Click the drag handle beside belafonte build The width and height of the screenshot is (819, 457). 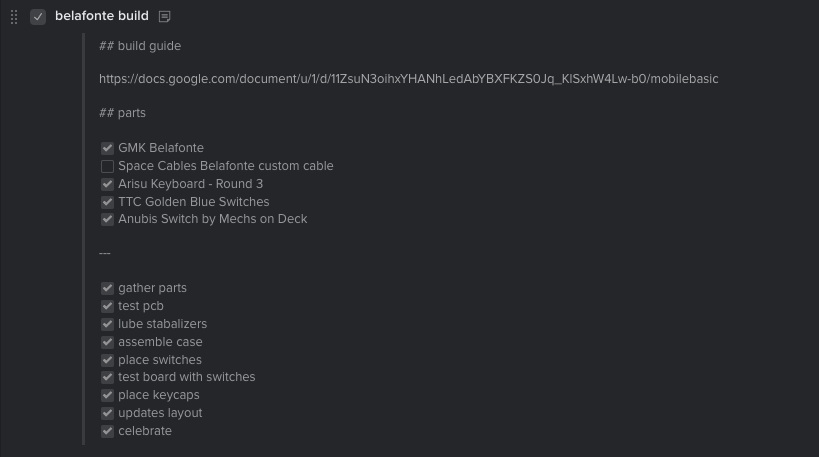14,17
